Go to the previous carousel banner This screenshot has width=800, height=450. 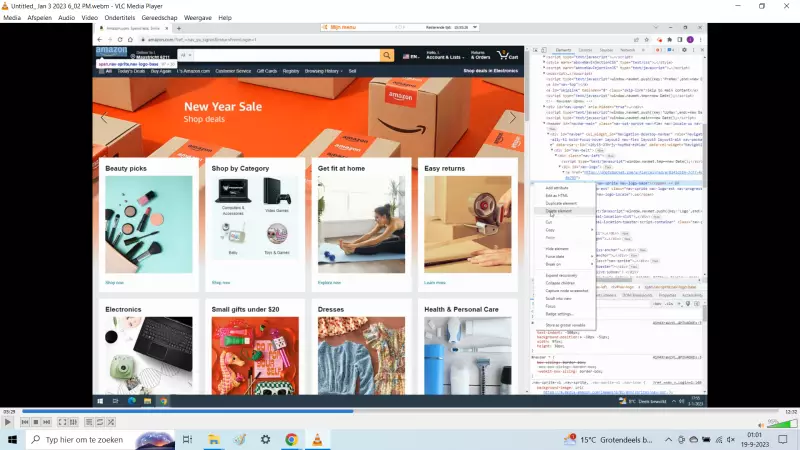click(x=104, y=117)
